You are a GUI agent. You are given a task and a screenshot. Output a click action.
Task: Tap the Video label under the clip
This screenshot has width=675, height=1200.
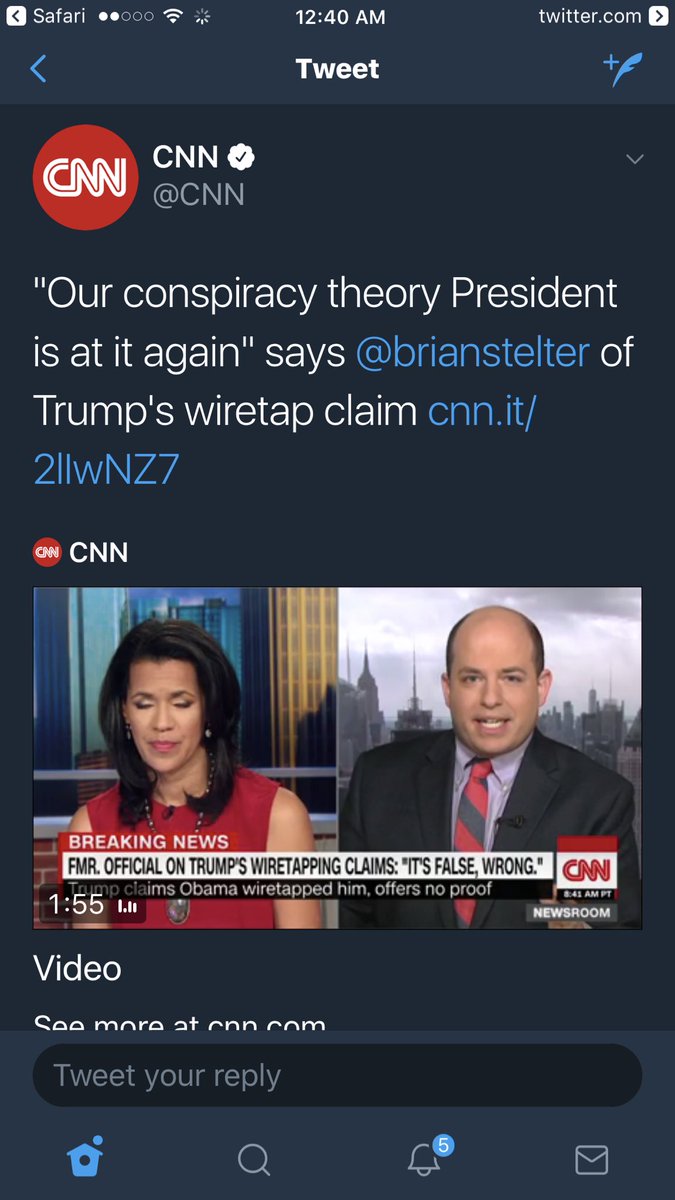tap(77, 968)
